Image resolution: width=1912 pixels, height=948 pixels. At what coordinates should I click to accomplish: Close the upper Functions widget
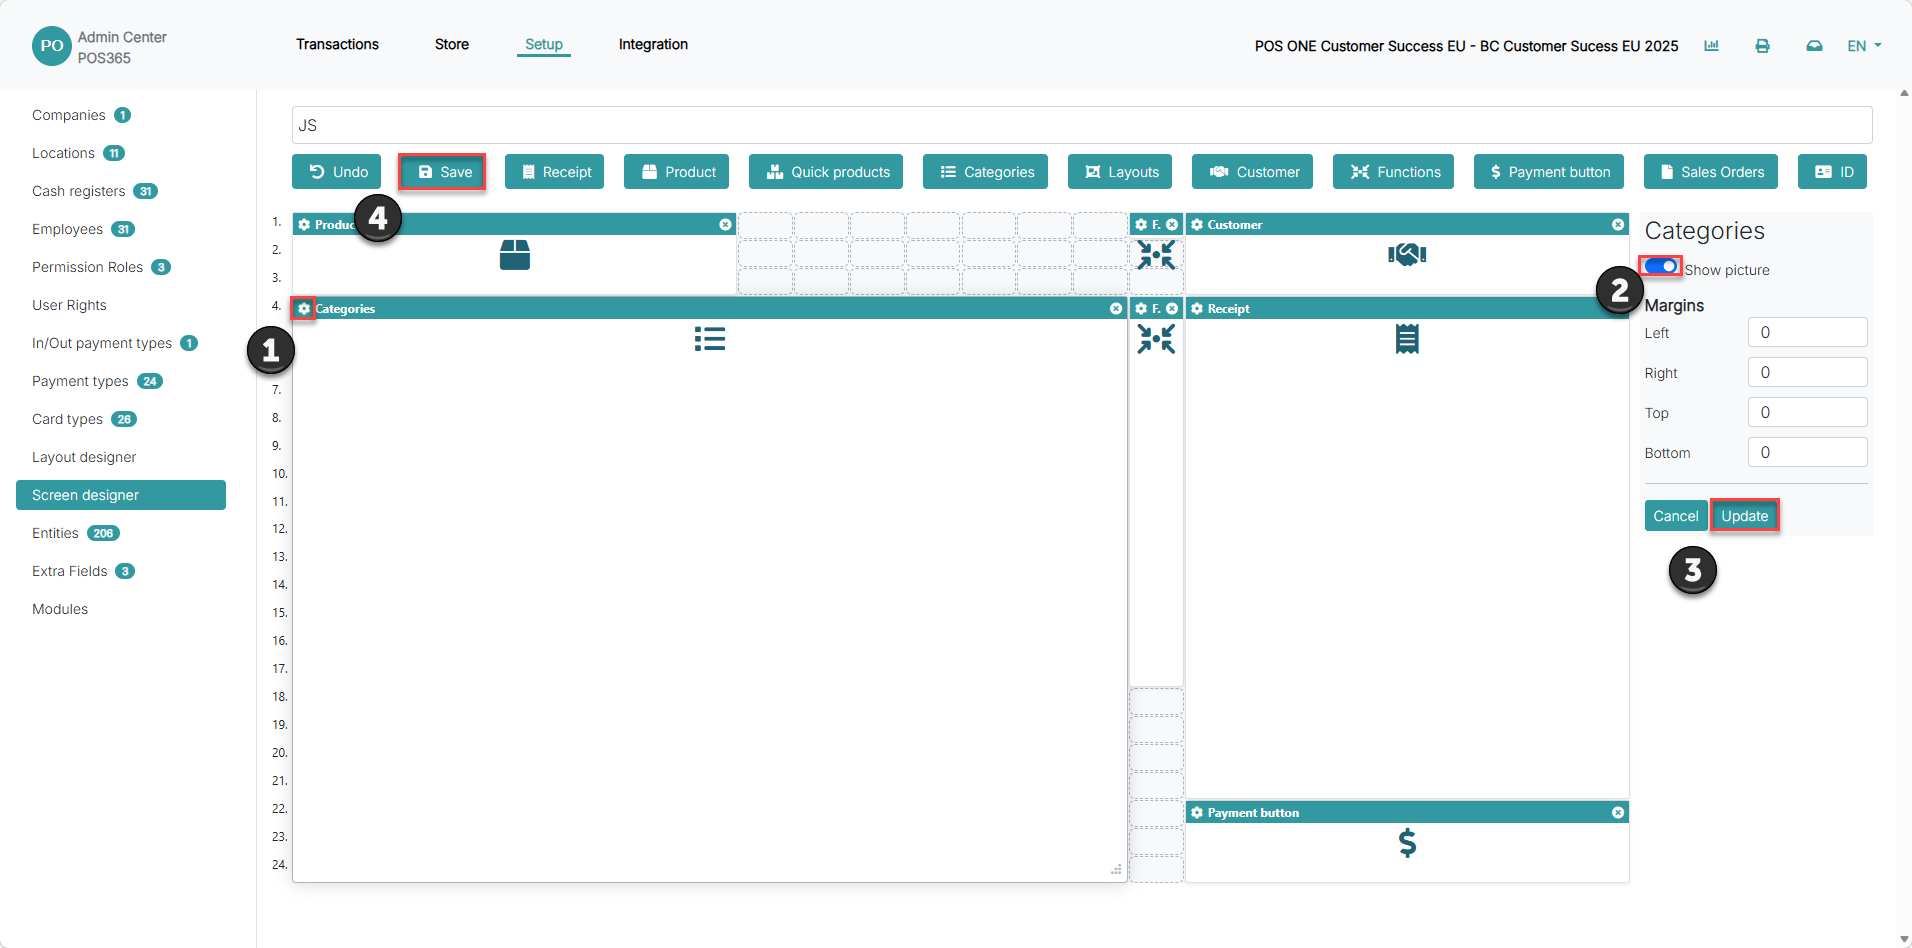point(1172,225)
